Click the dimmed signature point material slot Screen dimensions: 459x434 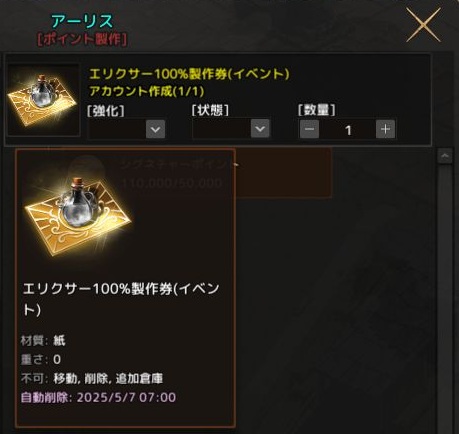click(283, 173)
